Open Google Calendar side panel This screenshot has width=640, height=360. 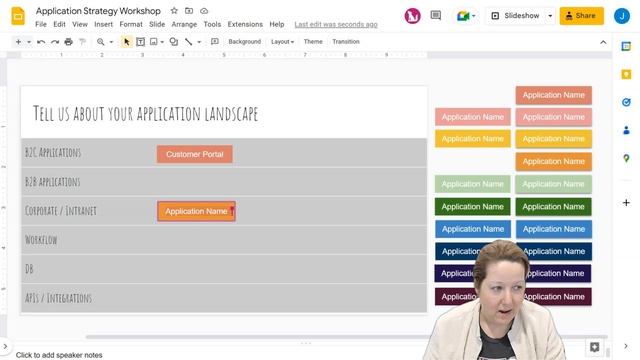pyautogui.click(x=626, y=47)
